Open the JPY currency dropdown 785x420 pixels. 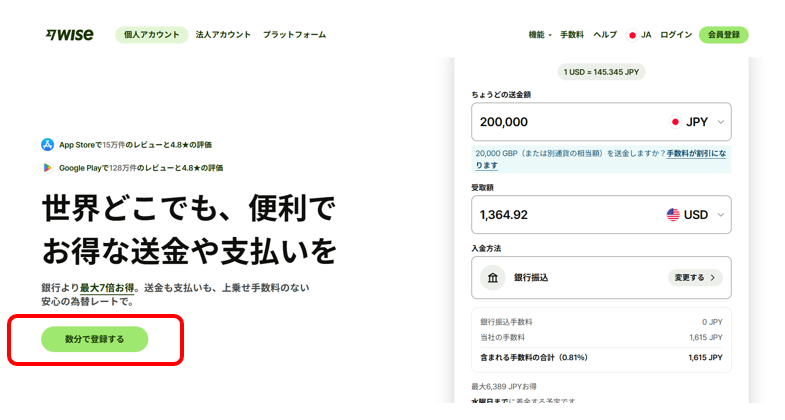click(x=697, y=122)
